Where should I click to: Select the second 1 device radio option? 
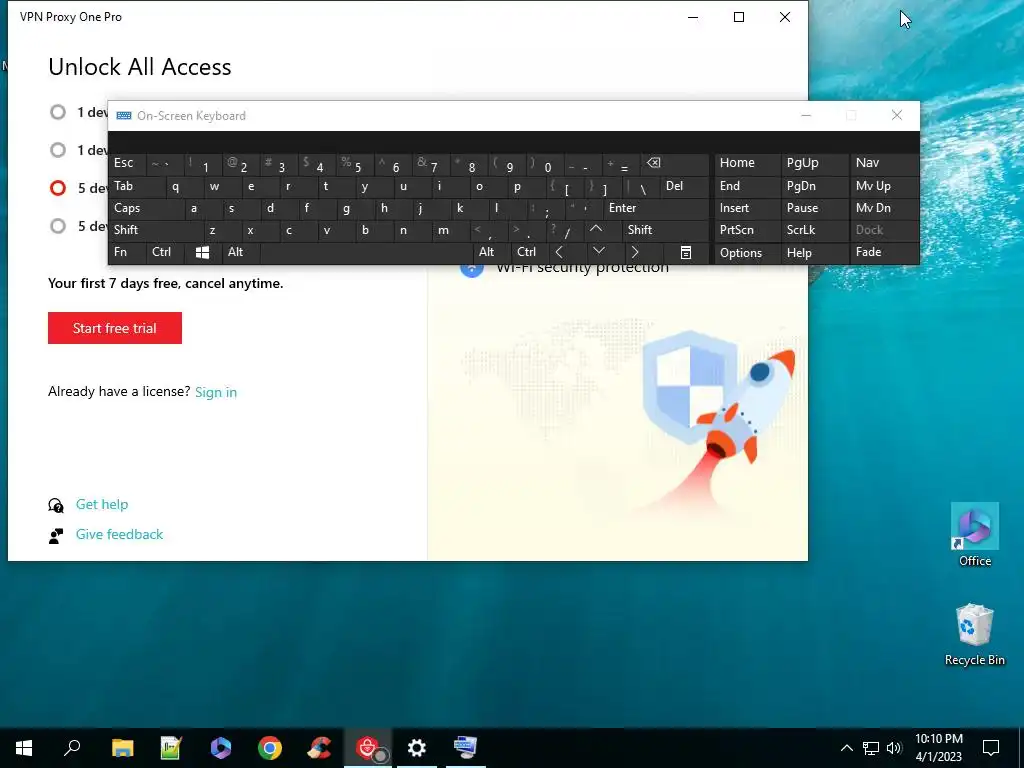point(58,150)
